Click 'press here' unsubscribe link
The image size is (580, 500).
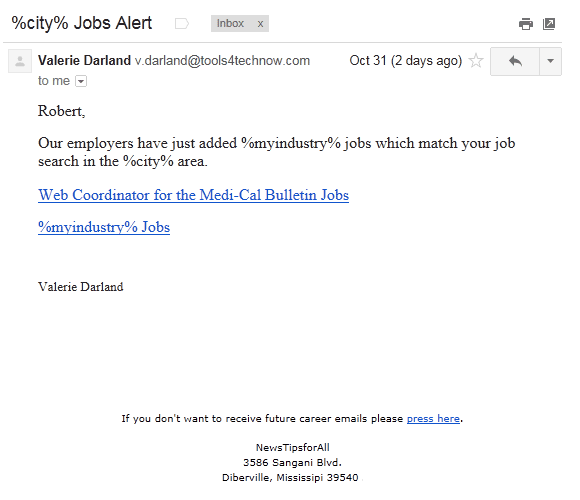point(433,419)
